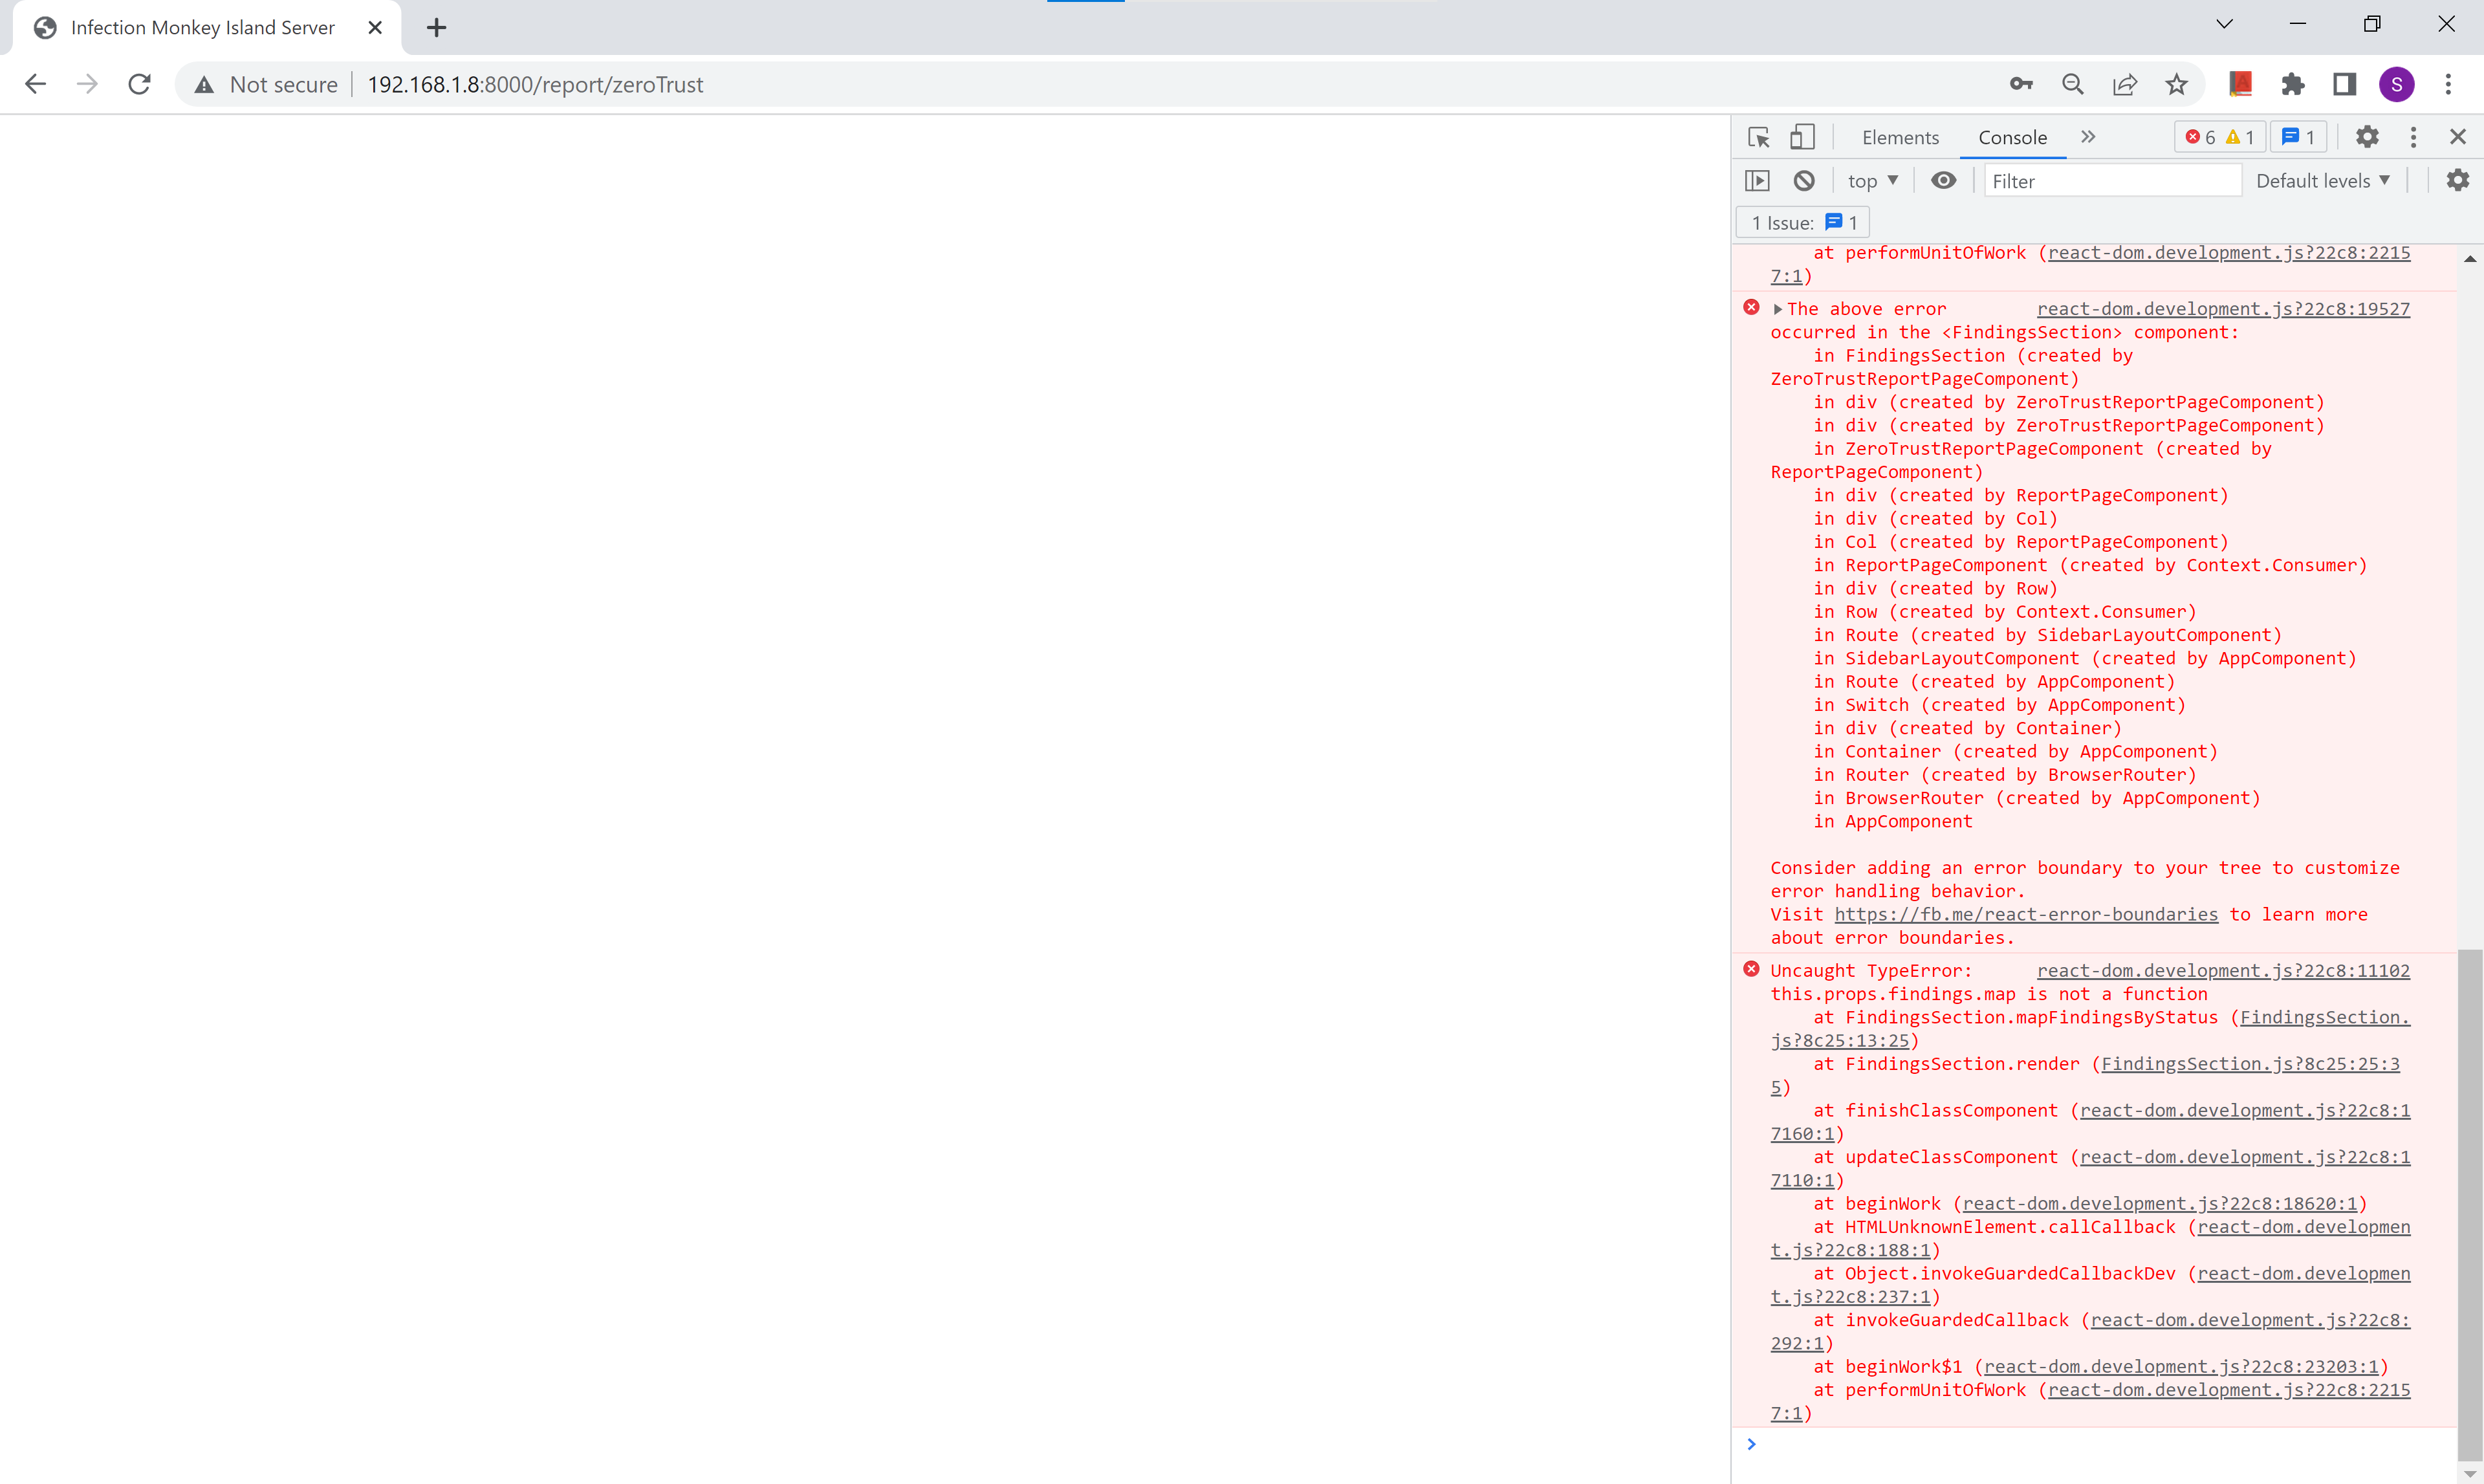Clear the console using the no-entry icon
This screenshot has height=1484, width=2484.
(1804, 181)
